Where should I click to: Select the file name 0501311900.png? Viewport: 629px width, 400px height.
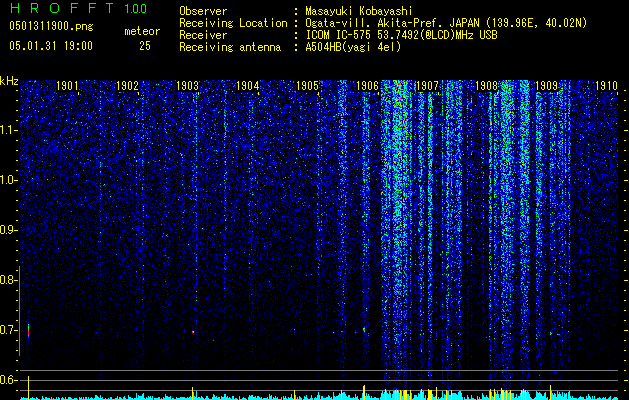51,26
